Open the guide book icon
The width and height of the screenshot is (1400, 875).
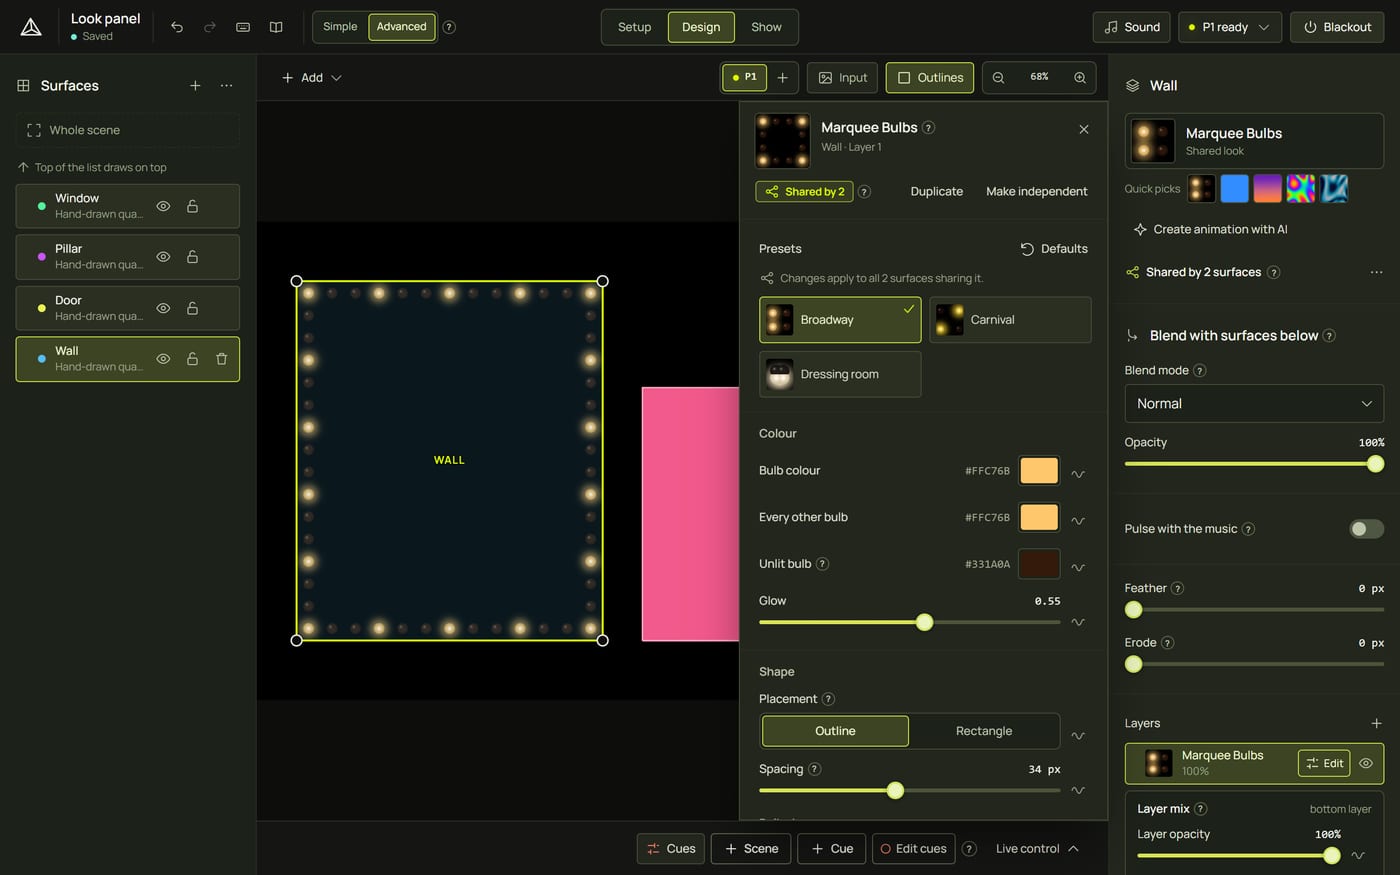pyautogui.click(x=276, y=27)
